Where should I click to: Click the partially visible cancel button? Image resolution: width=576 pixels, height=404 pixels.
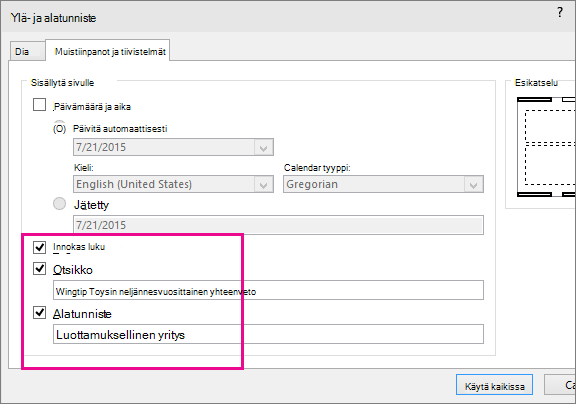tap(560, 385)
